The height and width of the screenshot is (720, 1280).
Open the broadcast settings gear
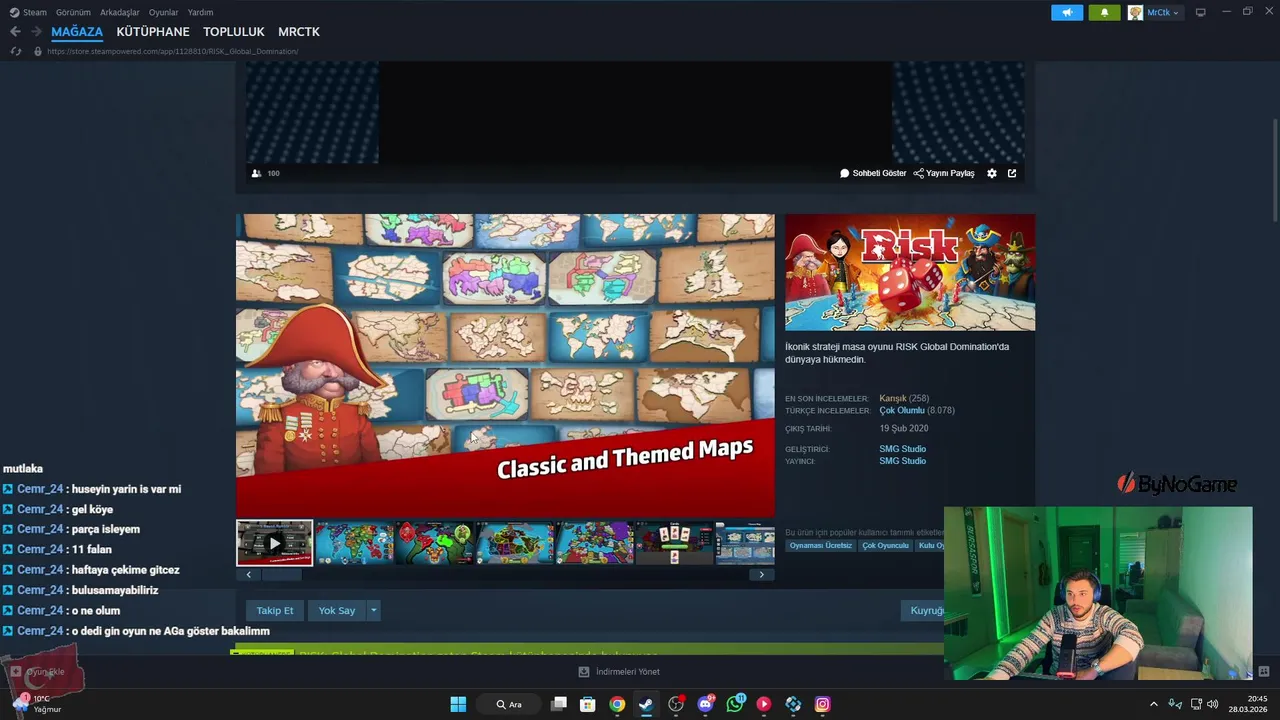(x=992, y=173)
